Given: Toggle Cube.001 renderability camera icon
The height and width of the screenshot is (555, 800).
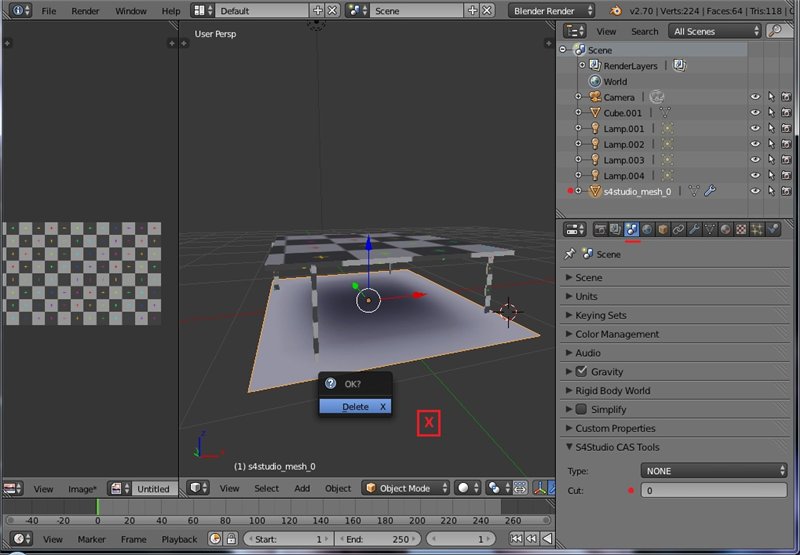Looking at the screenshot, I should pos(786,113).
